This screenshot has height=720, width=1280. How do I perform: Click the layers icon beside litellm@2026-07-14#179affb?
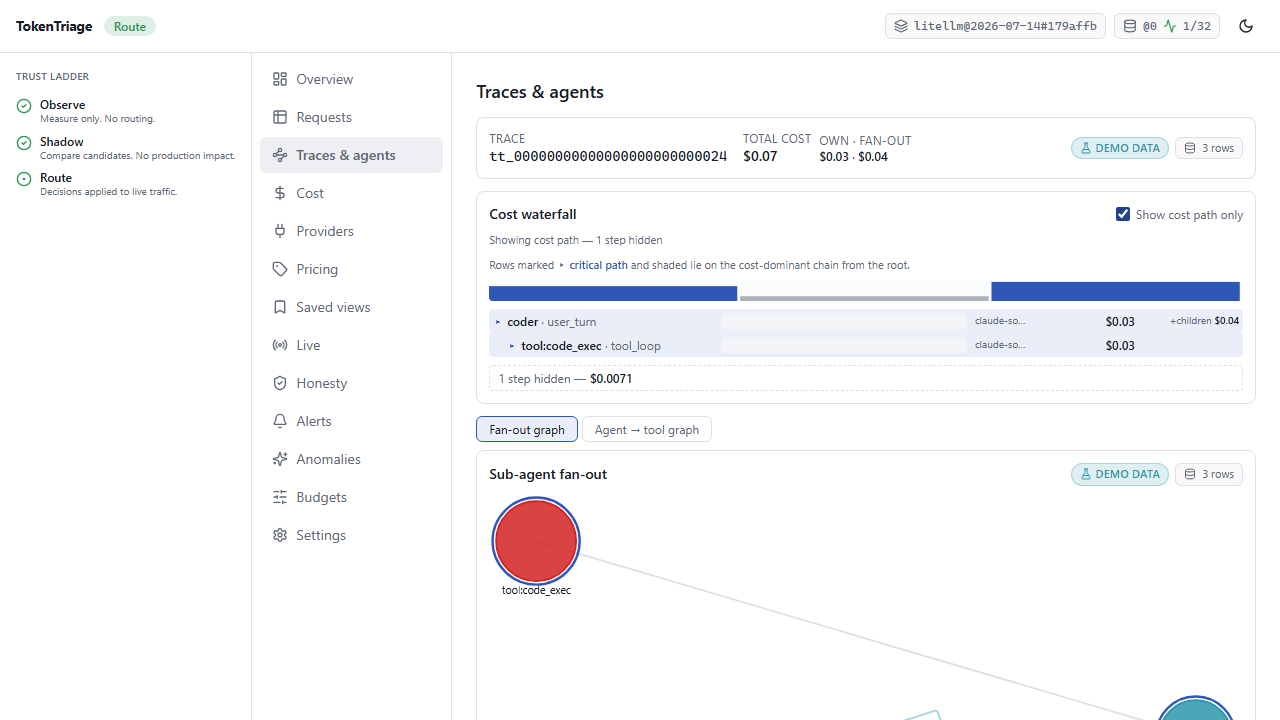(x=901, y=26)
